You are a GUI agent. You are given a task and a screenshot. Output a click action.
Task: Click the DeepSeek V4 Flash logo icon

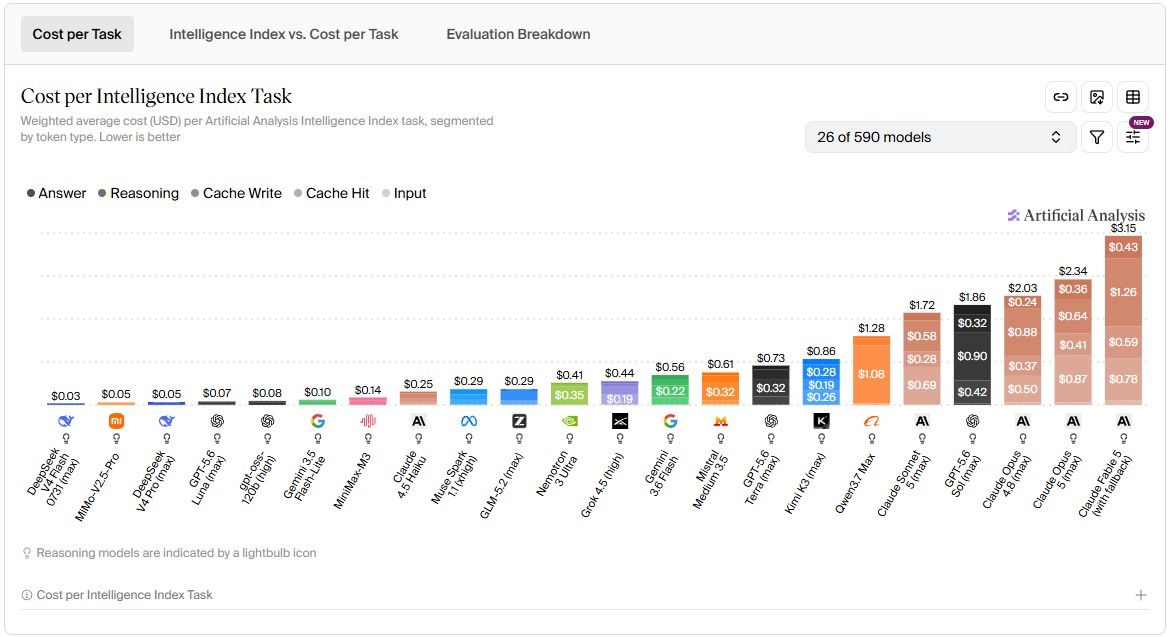(x=66, y=421)
